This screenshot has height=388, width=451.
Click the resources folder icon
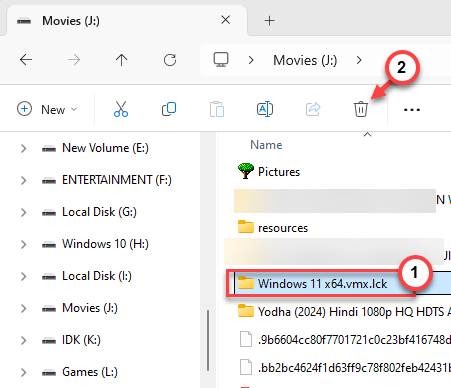pyautogui.click(x=246, y=227)
